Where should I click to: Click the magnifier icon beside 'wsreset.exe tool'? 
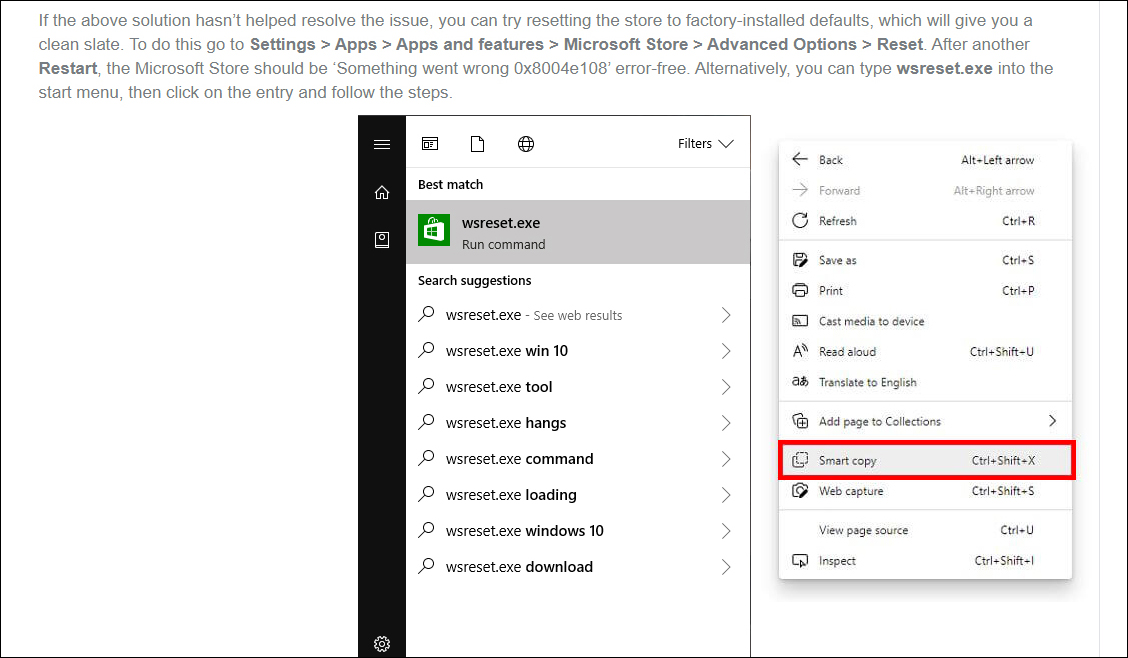(x=427, y=385)
